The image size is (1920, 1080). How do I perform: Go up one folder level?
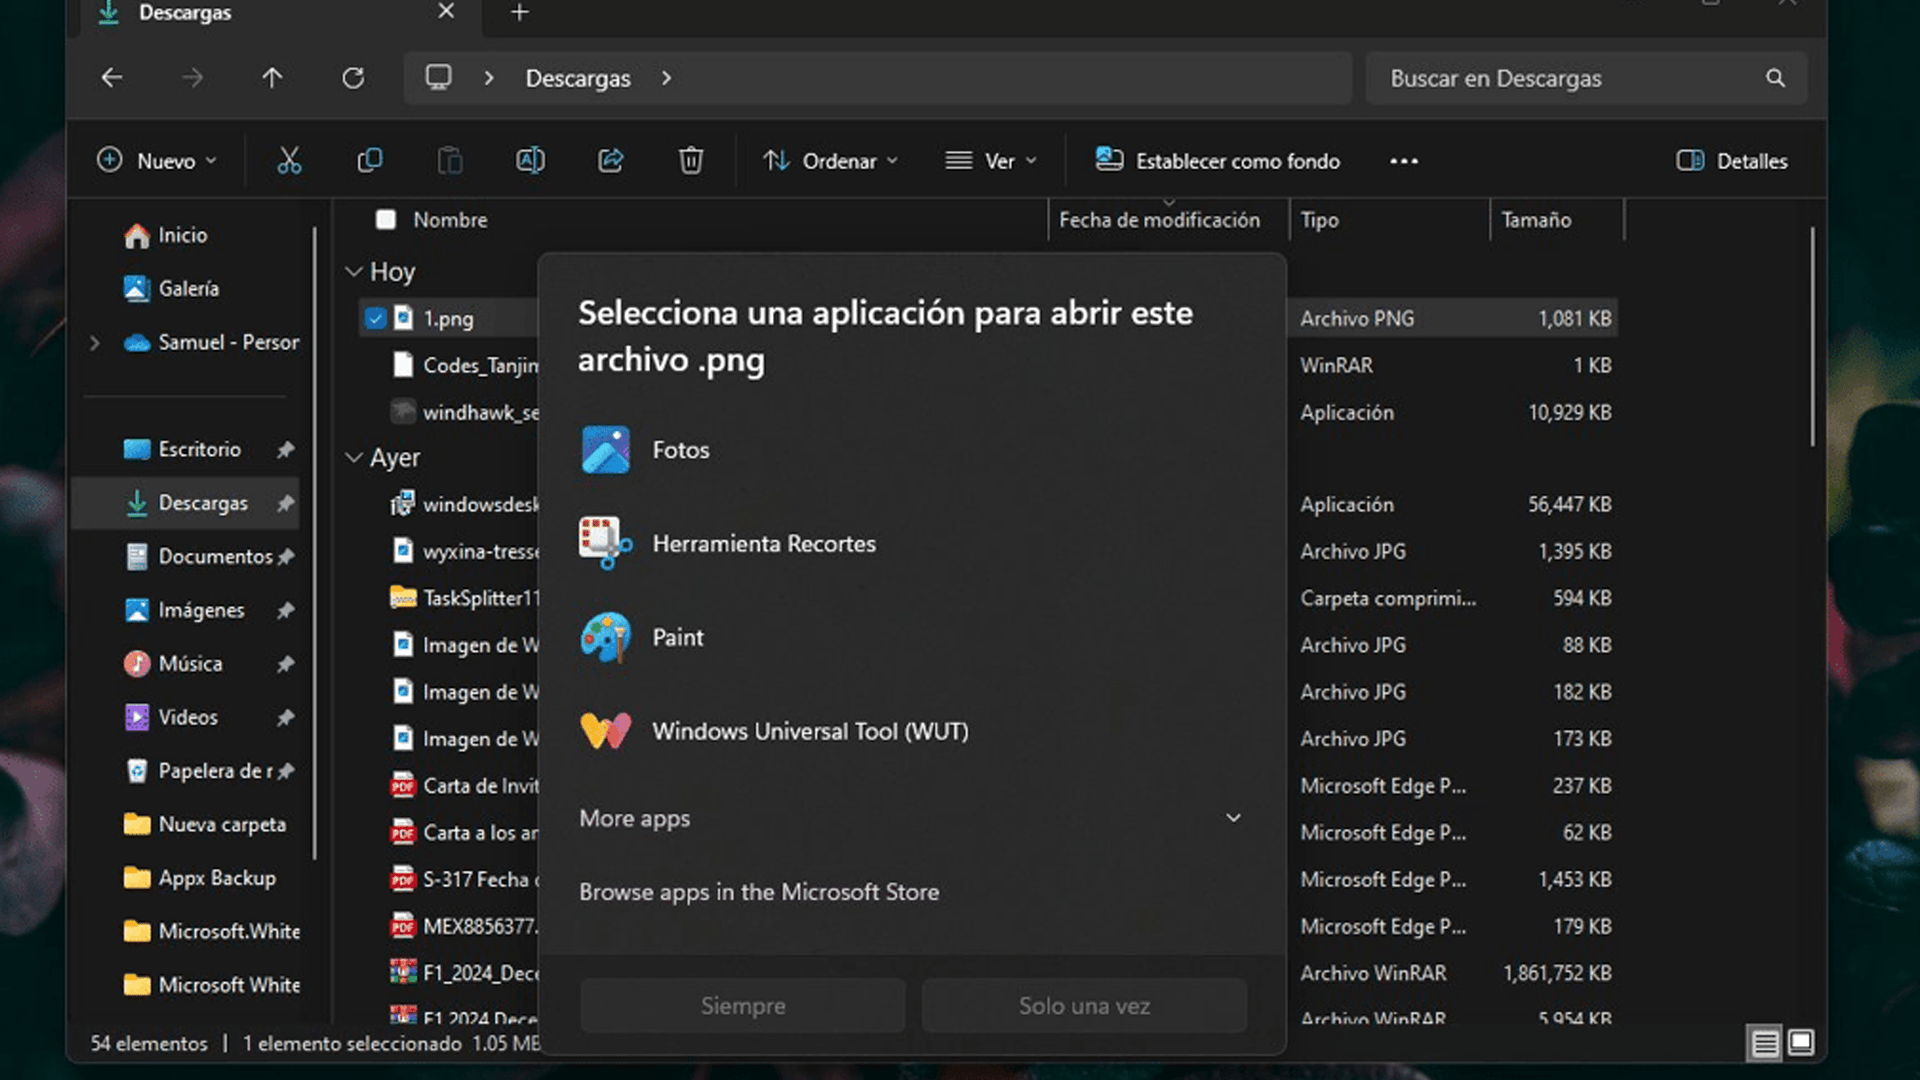[272, 78]
